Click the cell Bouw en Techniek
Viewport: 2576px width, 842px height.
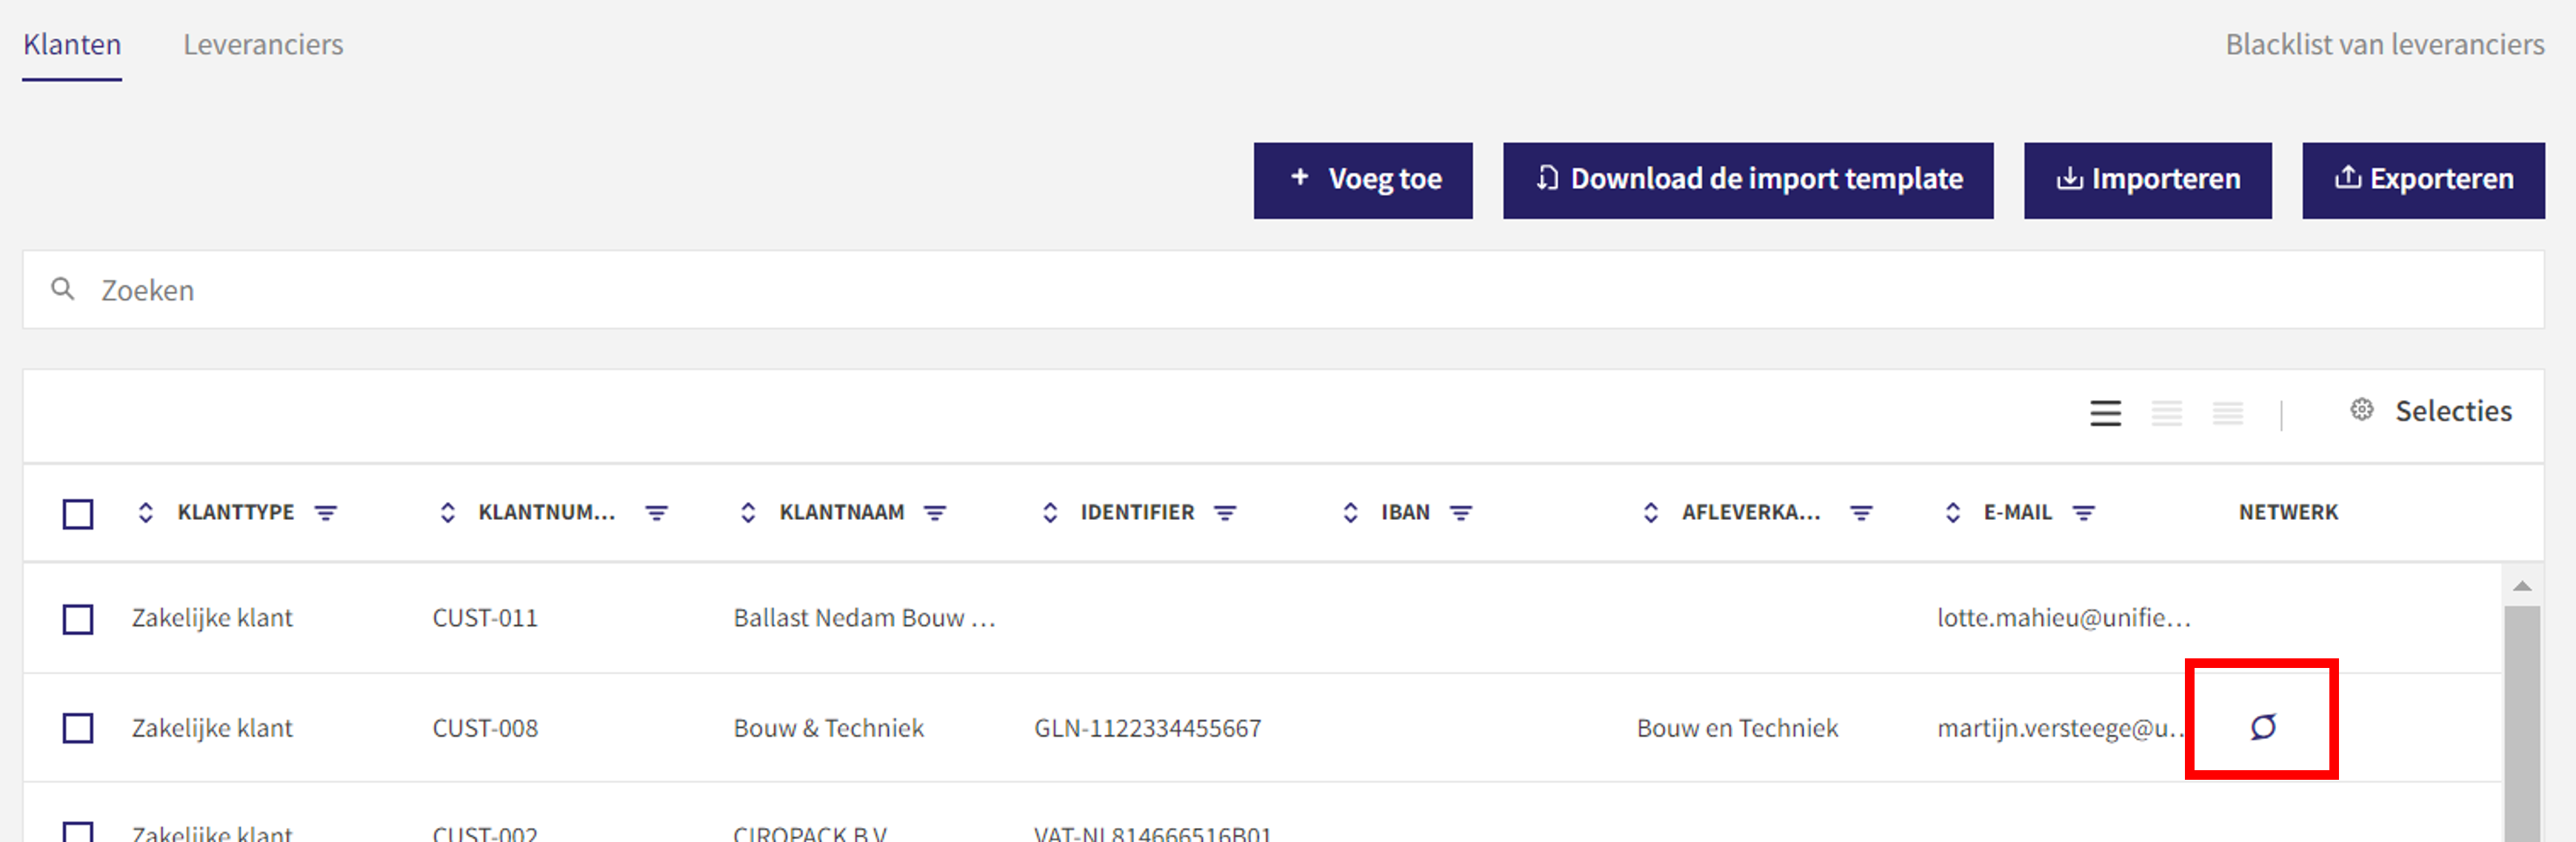click(1737, 728)
